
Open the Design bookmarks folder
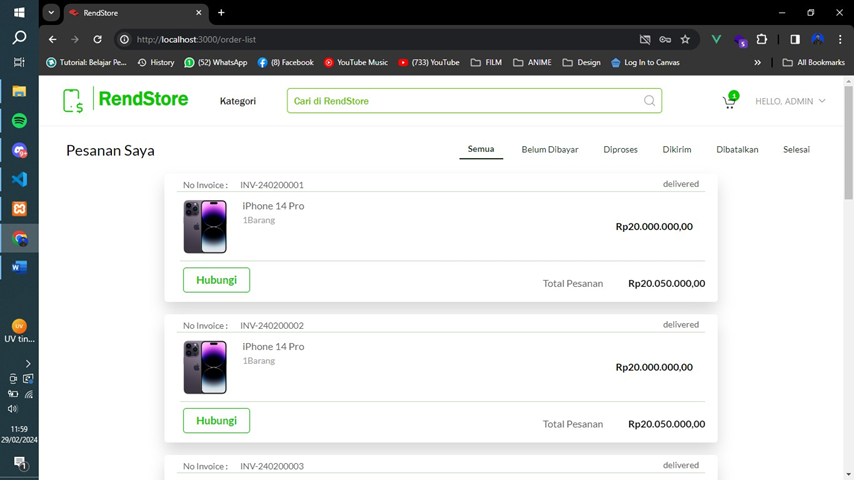[x=581, y=63]
